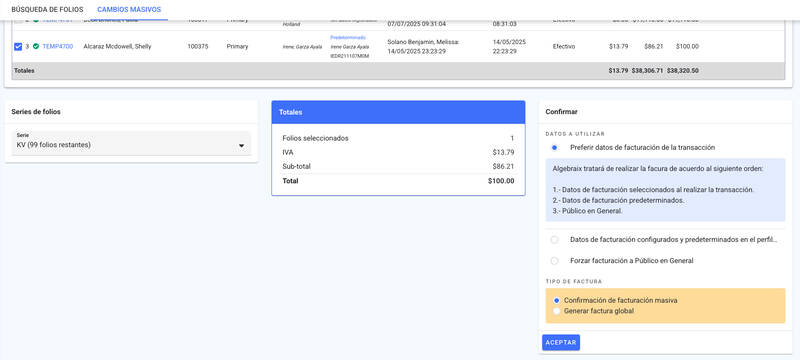Click the Totales blue card header
800x360 pixels.
click(398, 112)
